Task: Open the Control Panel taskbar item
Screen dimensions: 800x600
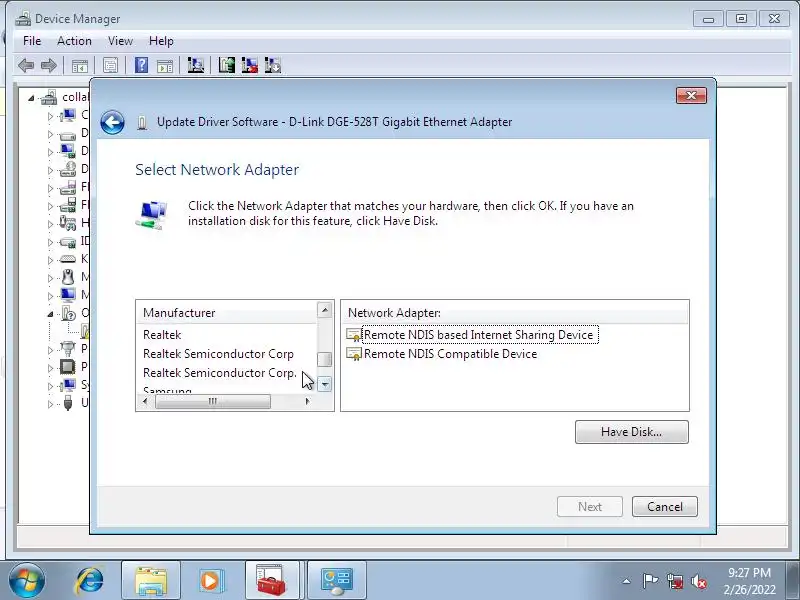Action: [337, 581]
